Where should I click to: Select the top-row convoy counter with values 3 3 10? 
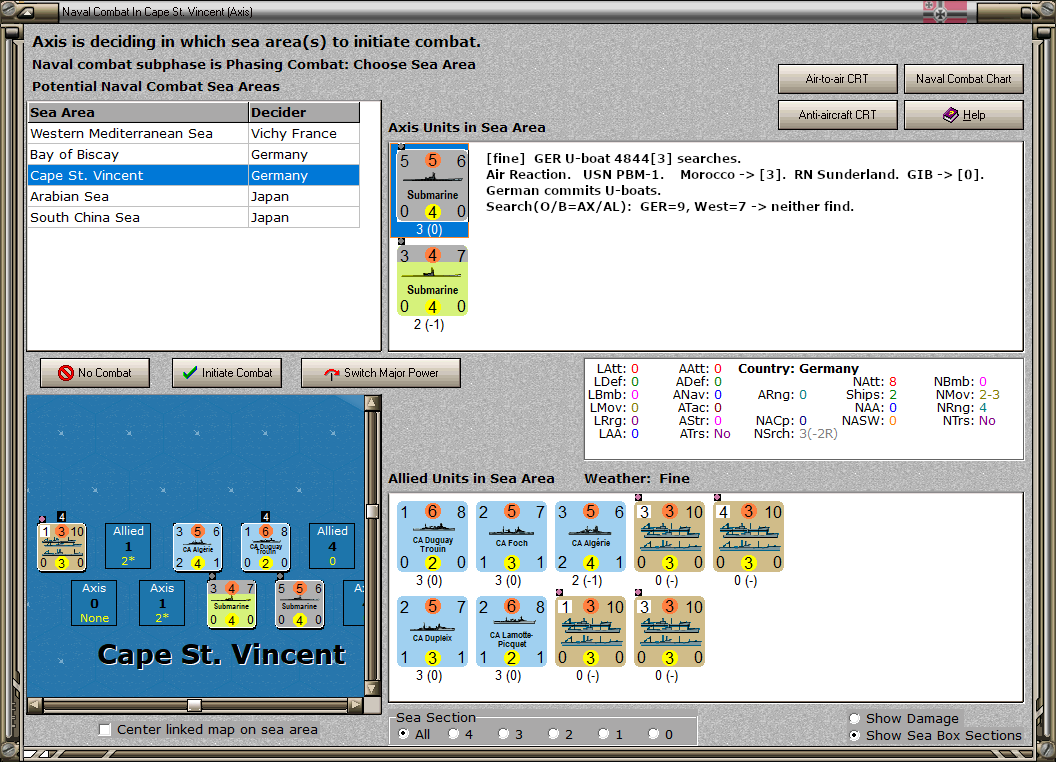tap(669, 536)
